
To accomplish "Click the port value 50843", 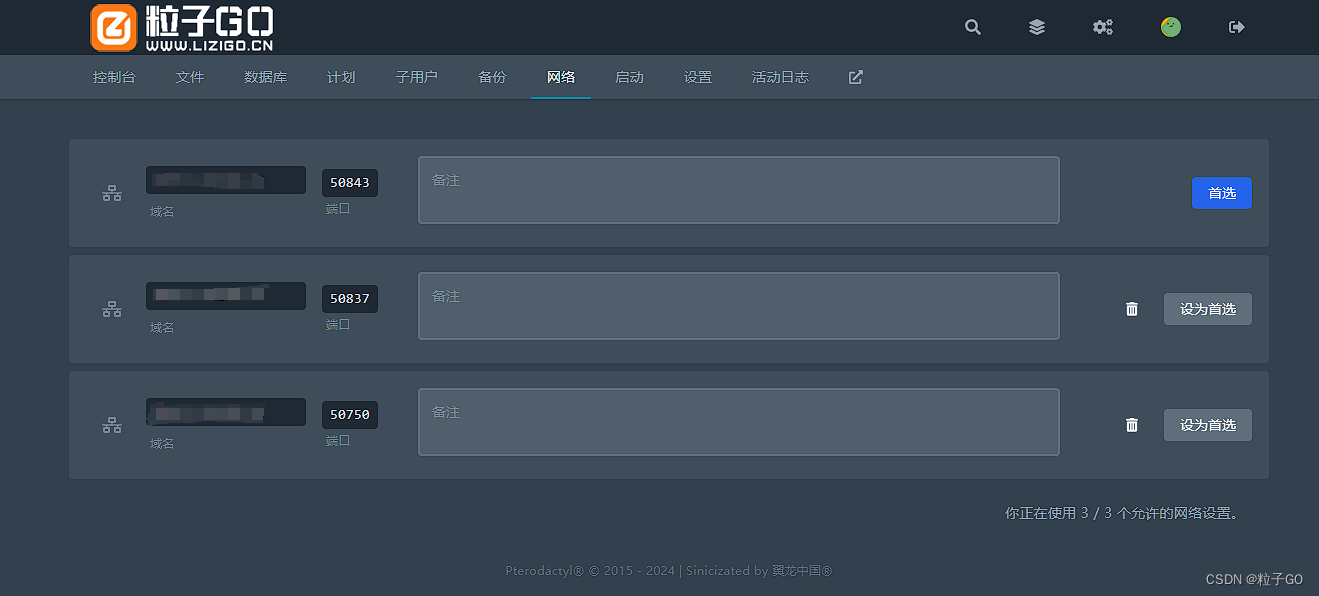I will (x=350, y=183).
